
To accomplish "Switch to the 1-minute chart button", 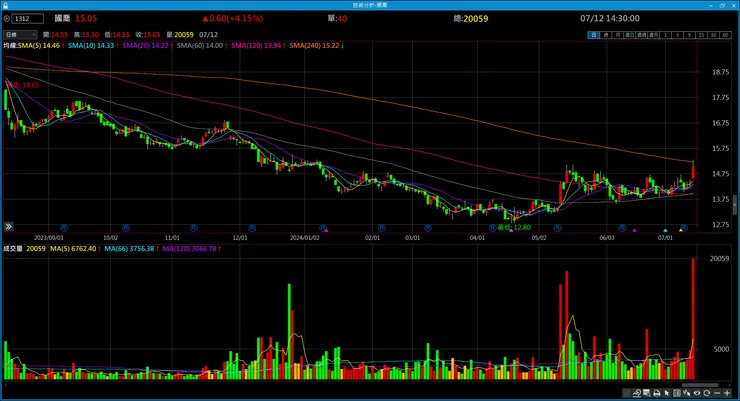I will click(665, 35).
